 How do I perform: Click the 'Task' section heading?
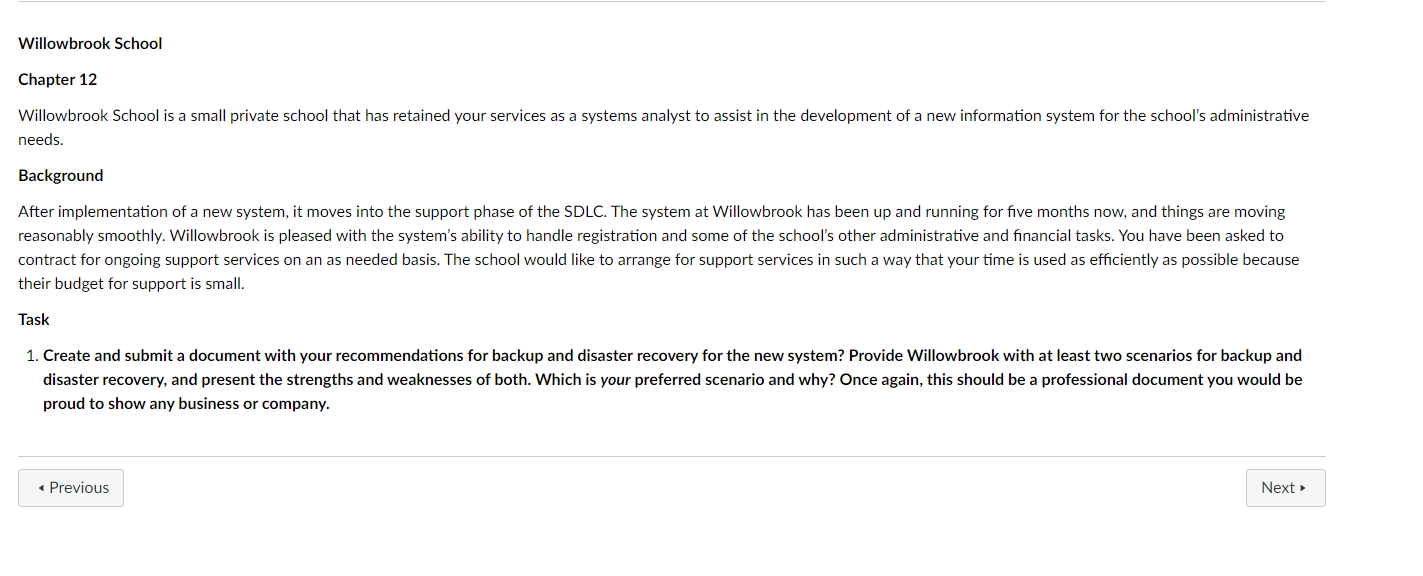click(33, 319)
